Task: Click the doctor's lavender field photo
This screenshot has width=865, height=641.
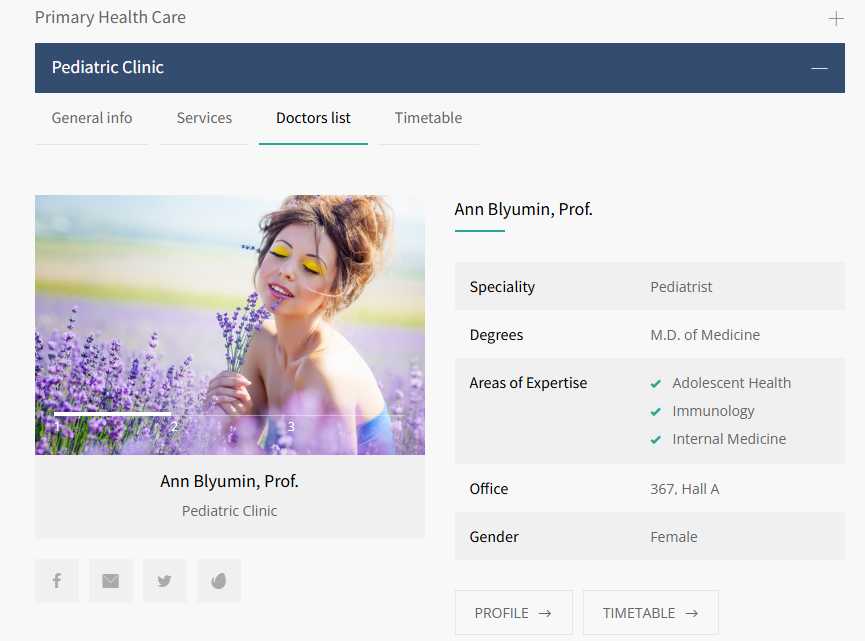Action: pyautogui.click(x=230, y=325)
